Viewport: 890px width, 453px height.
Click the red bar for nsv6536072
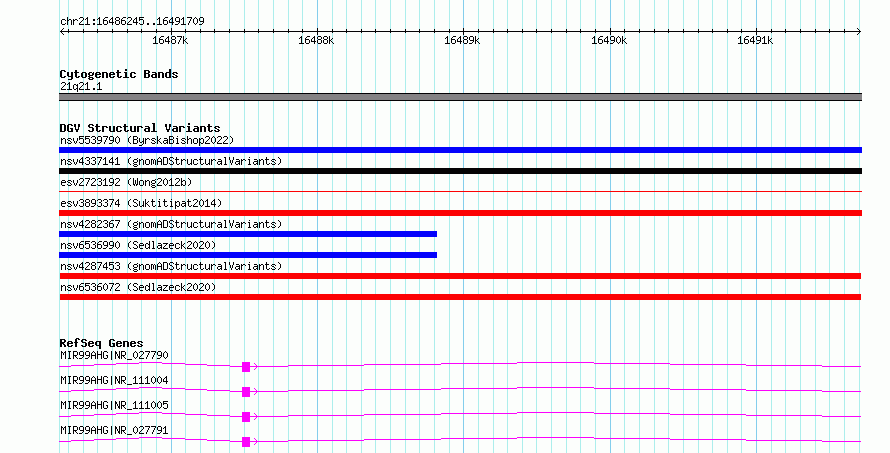[460, 297]
